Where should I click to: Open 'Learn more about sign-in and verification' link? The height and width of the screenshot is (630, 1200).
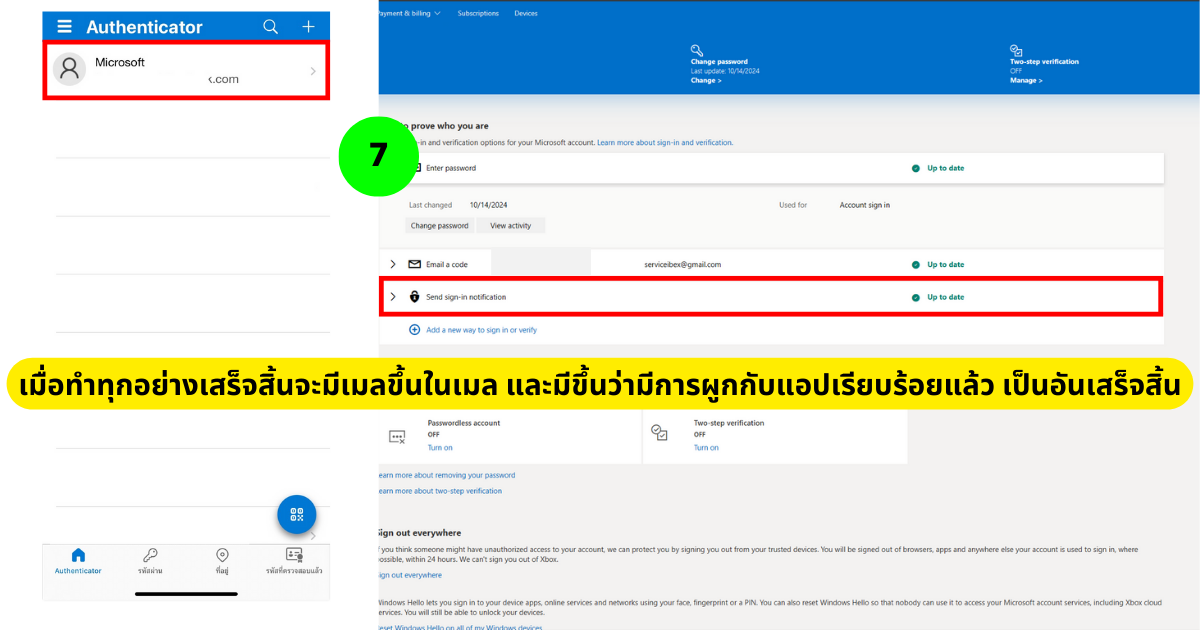tap(664, 143)
